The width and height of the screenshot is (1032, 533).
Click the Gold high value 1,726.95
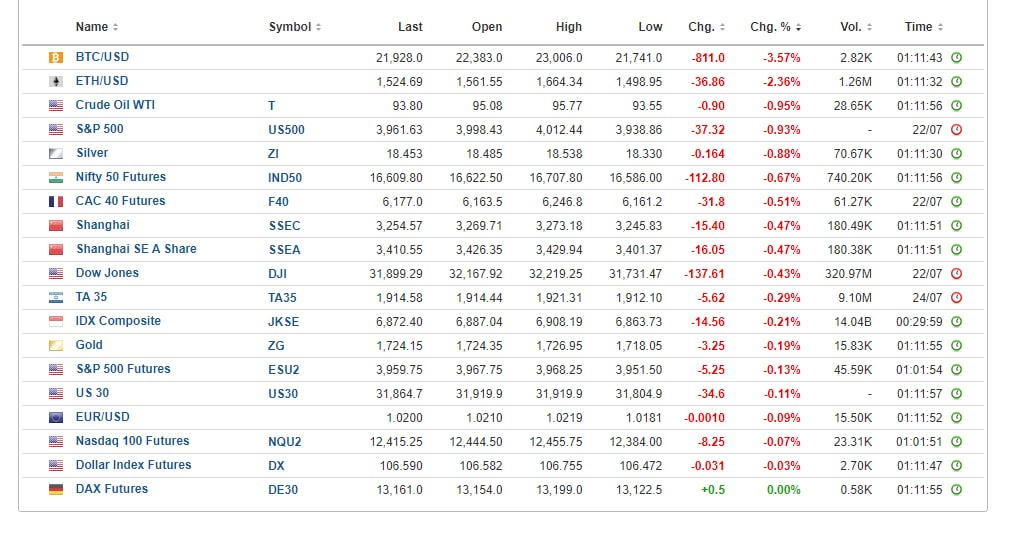(x=559, y=346)
